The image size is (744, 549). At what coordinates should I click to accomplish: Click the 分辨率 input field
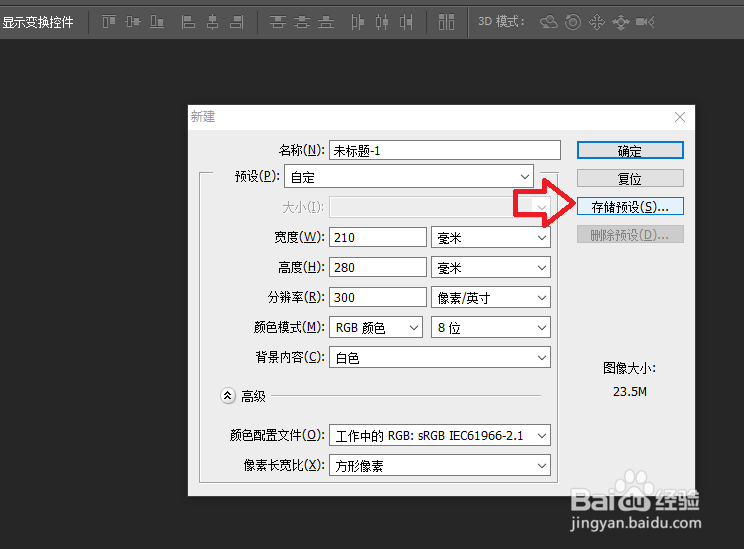tap(378, 297)
